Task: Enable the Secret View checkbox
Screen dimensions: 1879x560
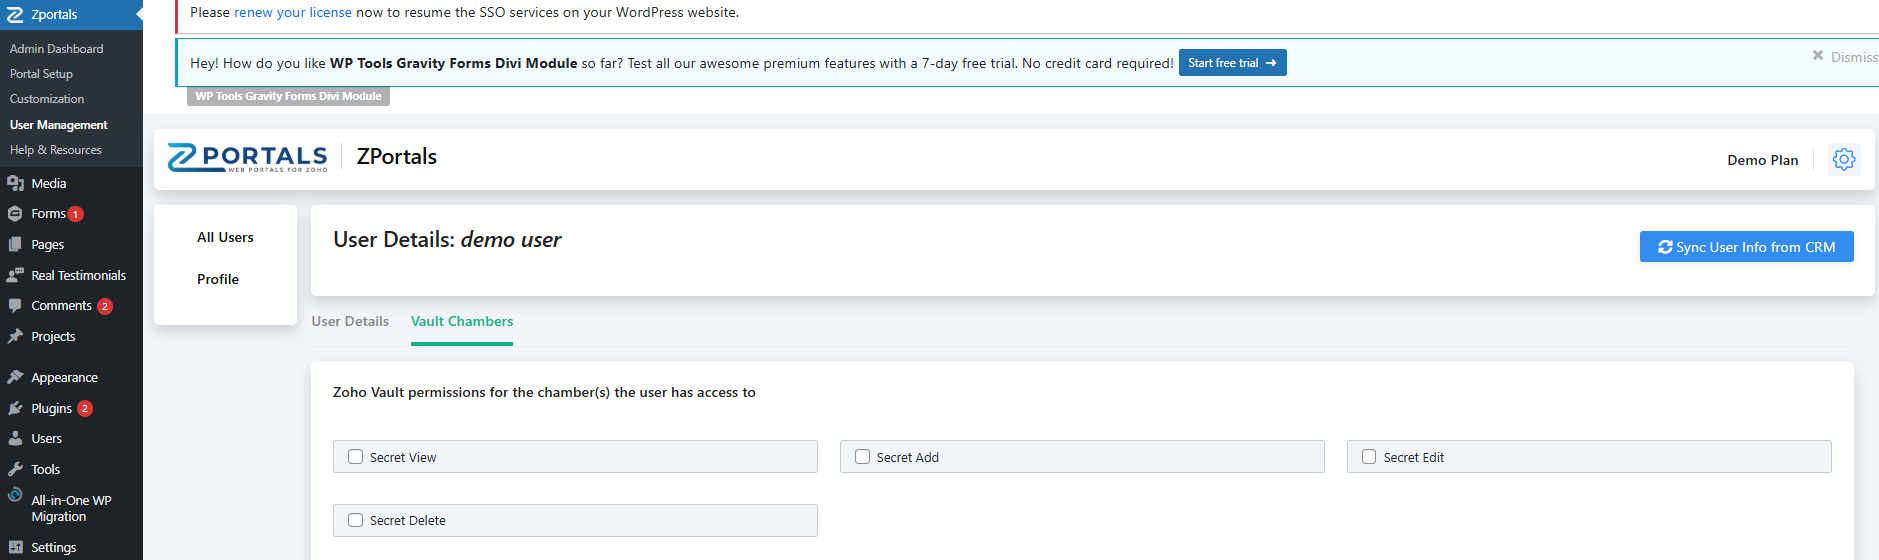Action: coord(355,457)
